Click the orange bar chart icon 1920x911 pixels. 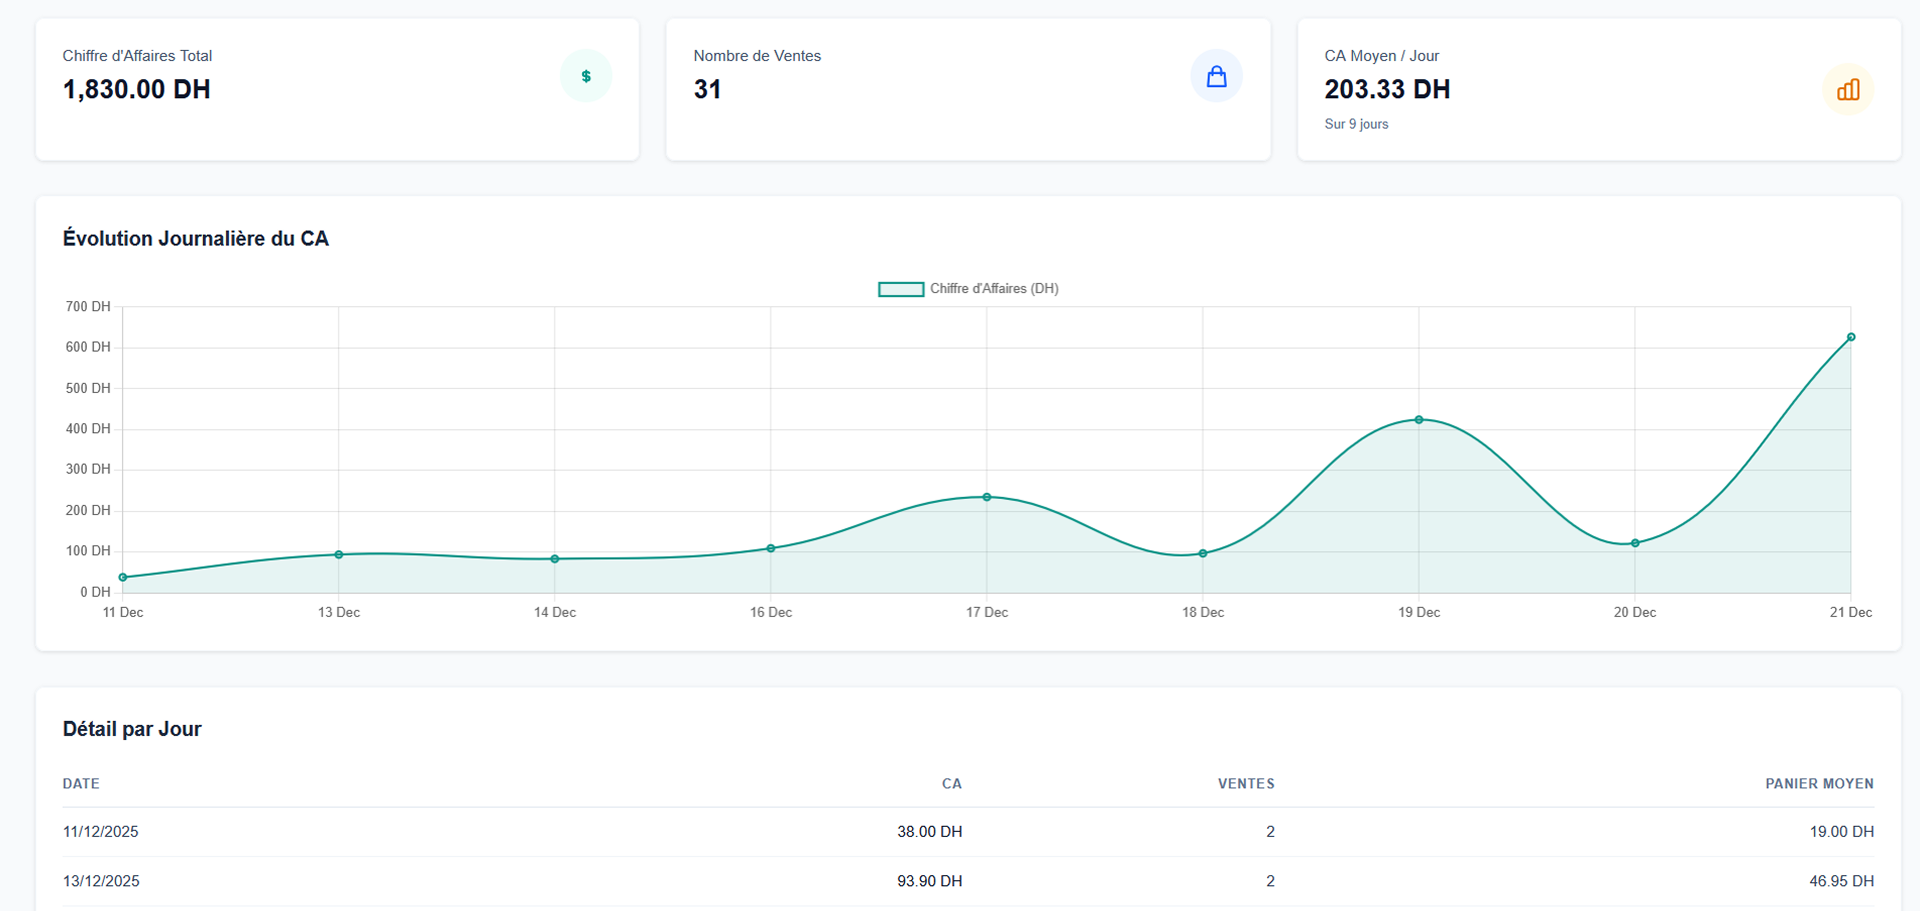(x=1847, y=90)
